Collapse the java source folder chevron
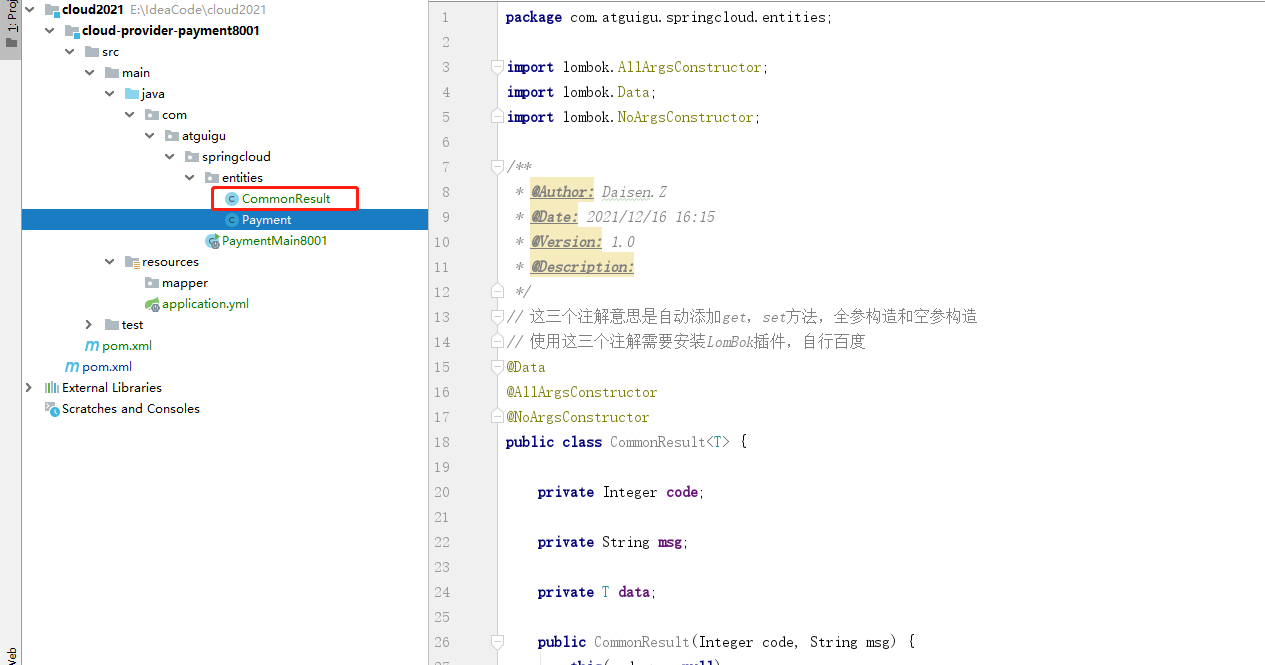Viewport: 1265px width, 665px height. 109,93
